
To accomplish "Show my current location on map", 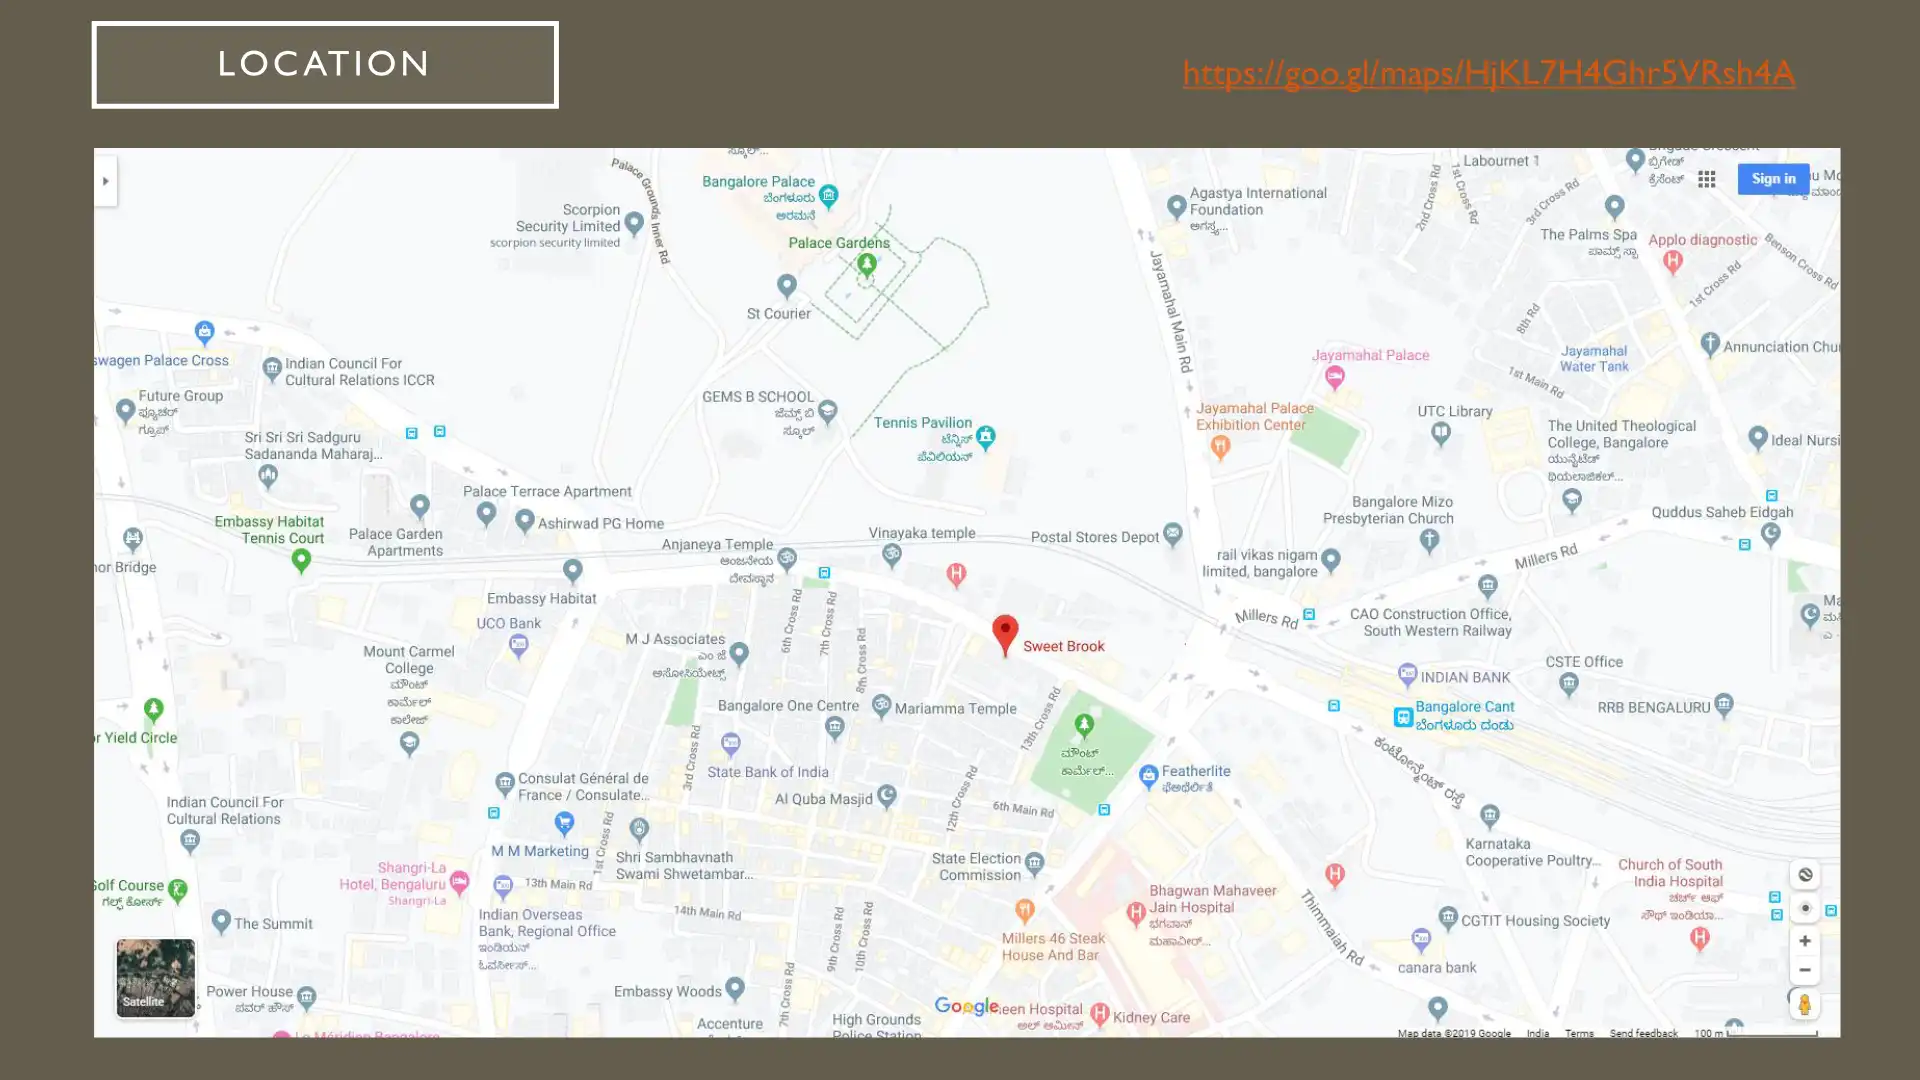I will (x=1805, y=909).
